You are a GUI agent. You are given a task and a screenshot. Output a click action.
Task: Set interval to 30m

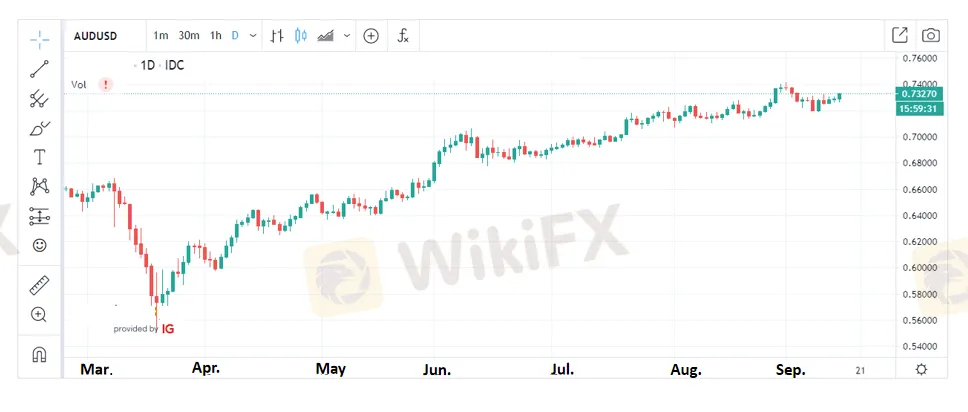tap(188, 36)
